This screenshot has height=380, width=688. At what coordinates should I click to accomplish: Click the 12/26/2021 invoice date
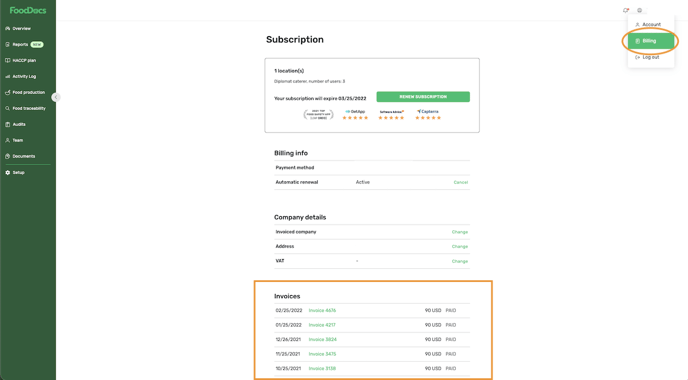(x=288, y=340)
